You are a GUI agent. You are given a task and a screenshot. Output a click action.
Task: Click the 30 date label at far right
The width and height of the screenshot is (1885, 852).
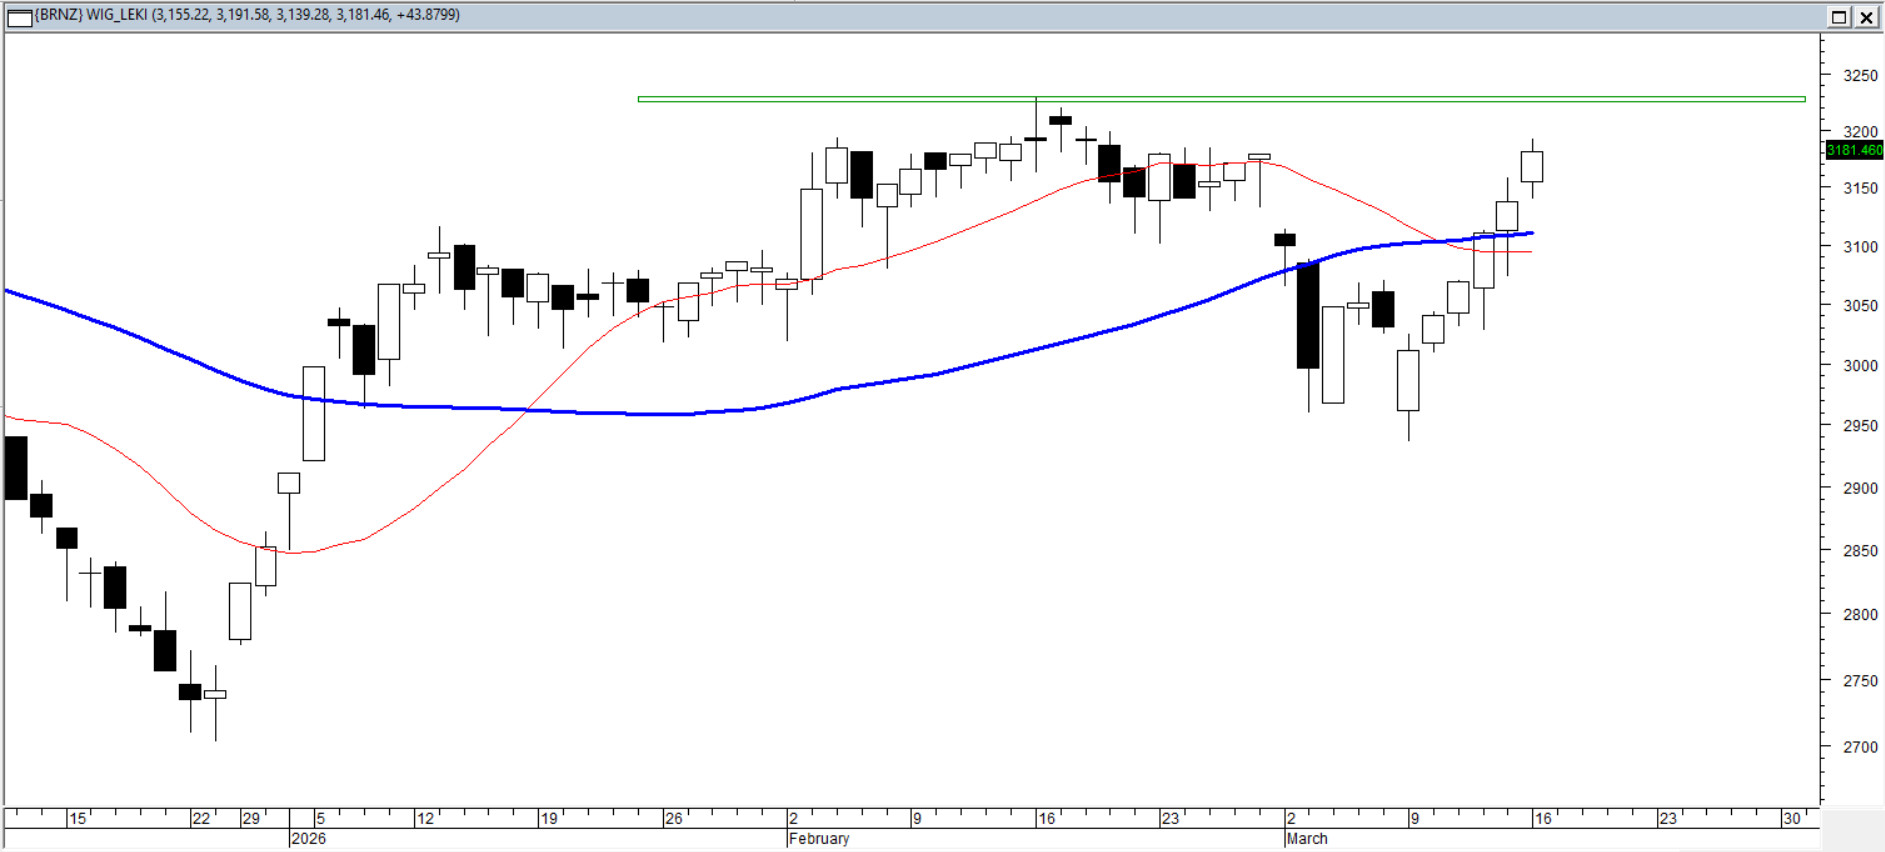(x=1790, y=818)
